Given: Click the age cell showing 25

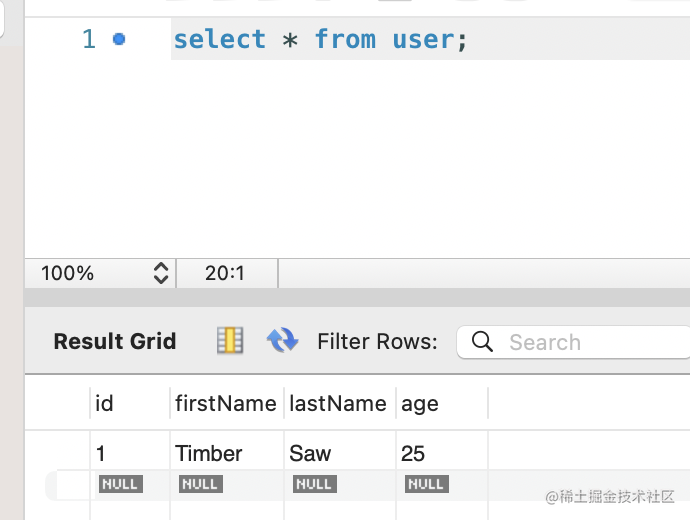Looking at the screenshot, I should (413, 453).
